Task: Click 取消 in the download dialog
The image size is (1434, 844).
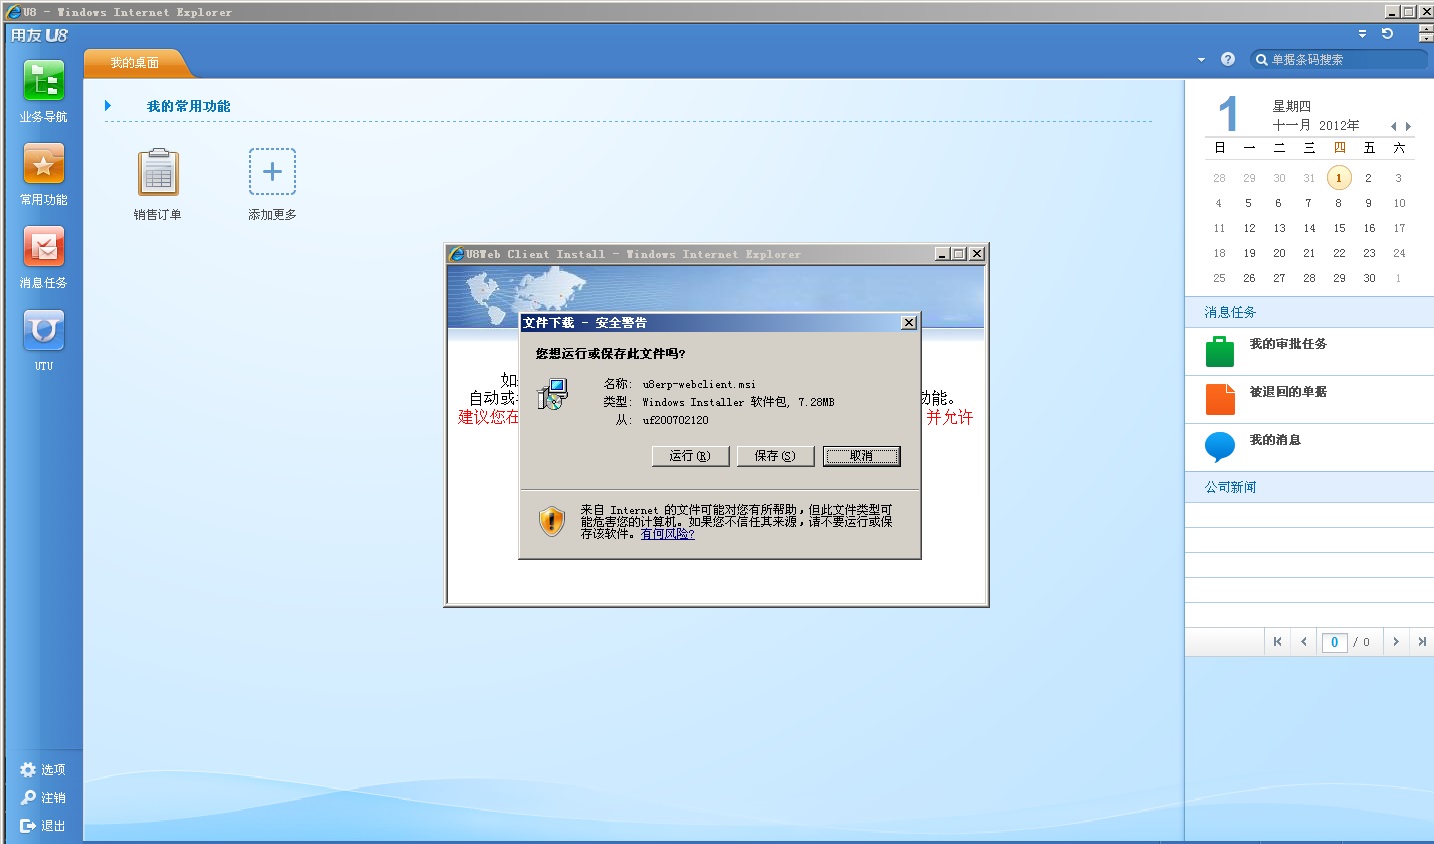Action: (x=862, y=456)
